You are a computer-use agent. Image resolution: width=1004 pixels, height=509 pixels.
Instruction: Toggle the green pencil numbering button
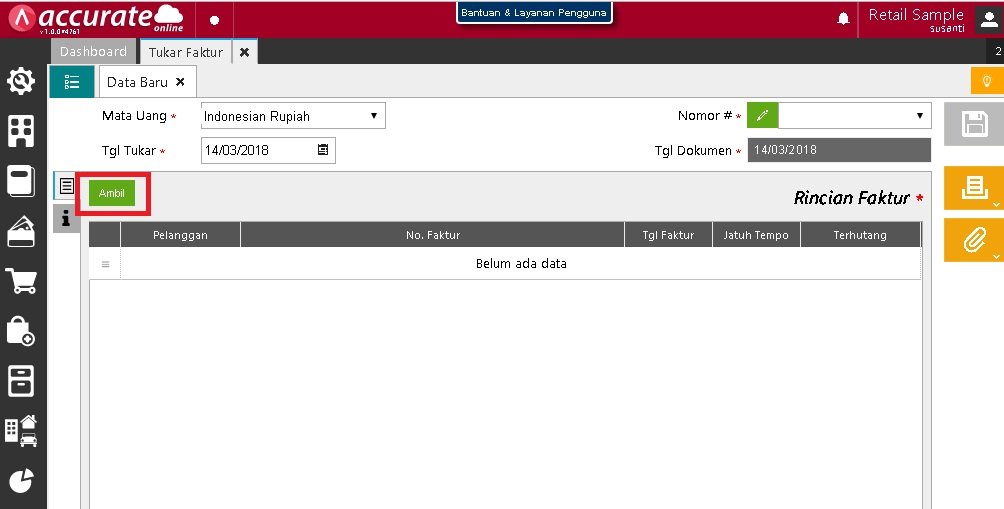pos(762,116)
